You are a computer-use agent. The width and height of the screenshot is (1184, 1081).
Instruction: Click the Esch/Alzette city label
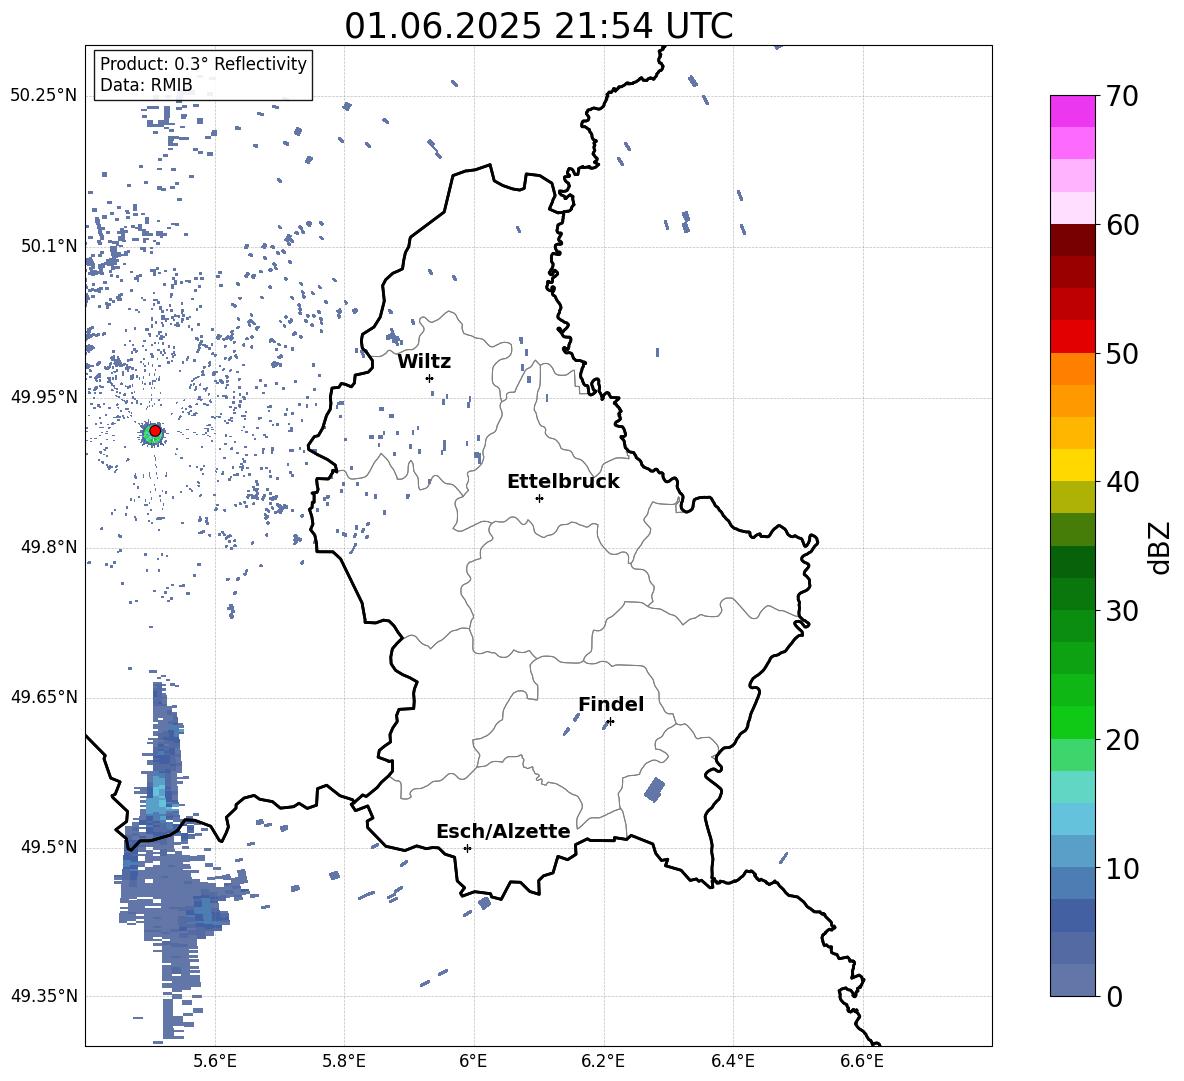(x=504, y=831)
